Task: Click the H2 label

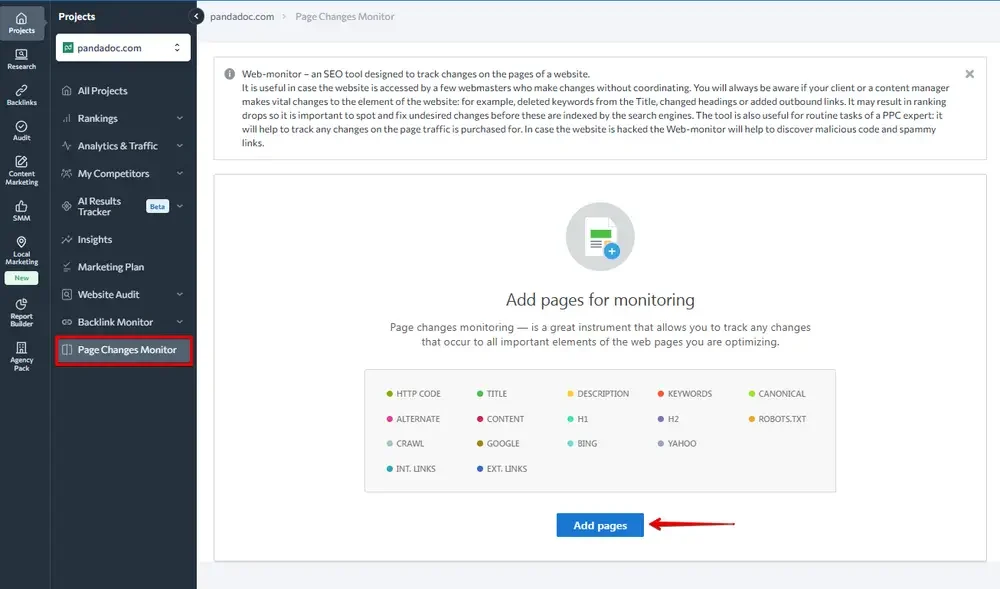Action: 673,419
